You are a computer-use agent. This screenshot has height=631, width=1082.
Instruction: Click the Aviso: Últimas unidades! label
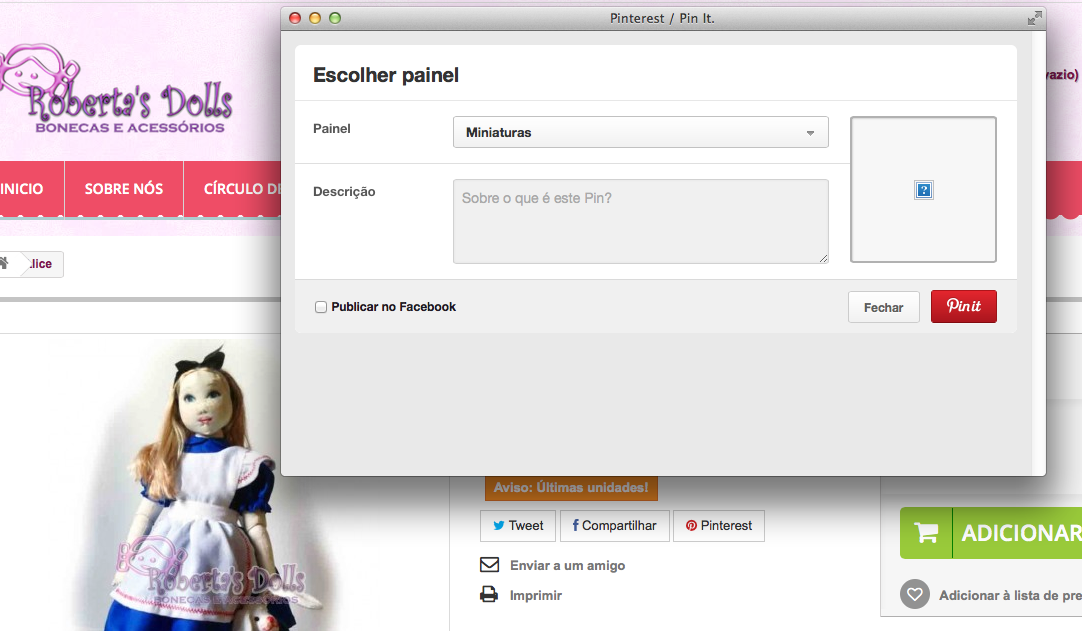pyautogui.click(x=571, y=487)
